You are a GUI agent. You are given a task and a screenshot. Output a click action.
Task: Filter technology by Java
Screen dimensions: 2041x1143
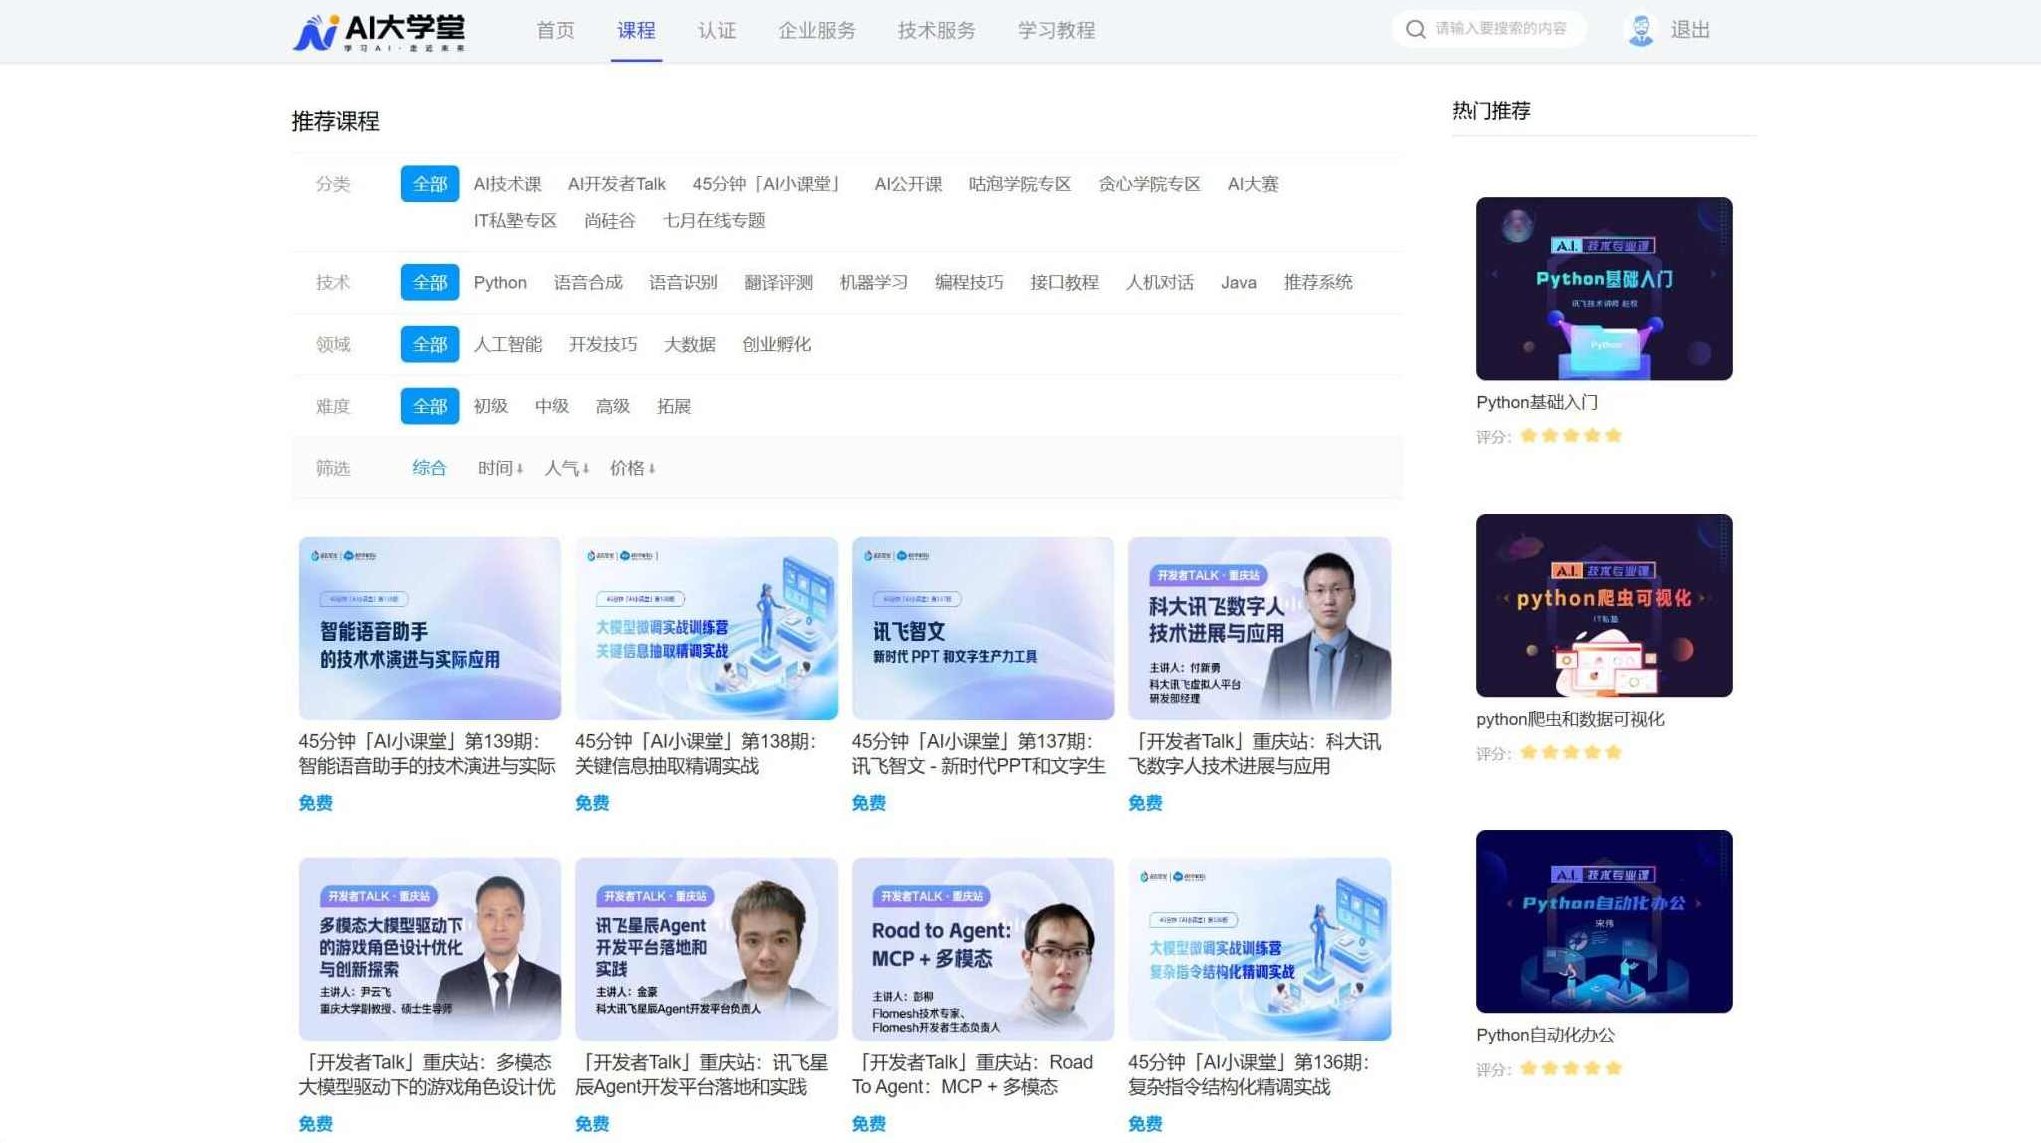(1238, 282)
